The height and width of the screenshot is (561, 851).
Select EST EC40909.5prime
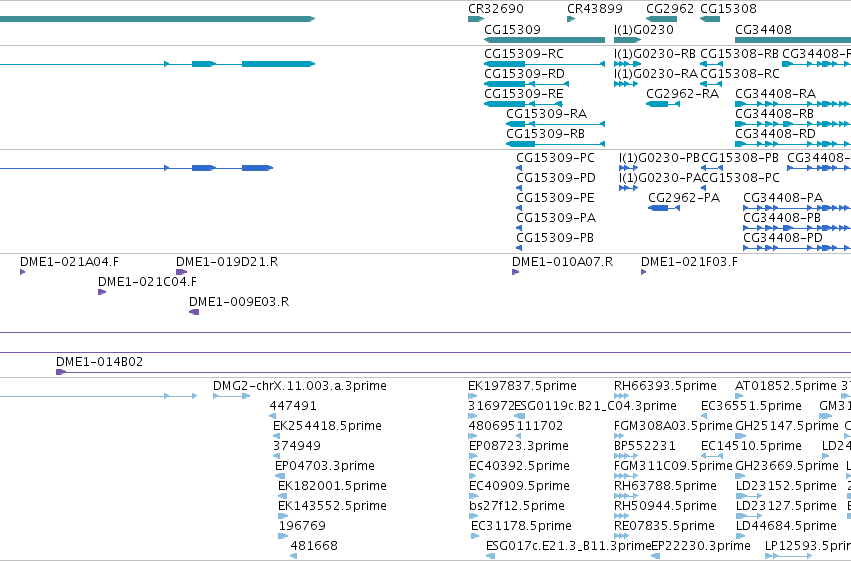point(474,496)
